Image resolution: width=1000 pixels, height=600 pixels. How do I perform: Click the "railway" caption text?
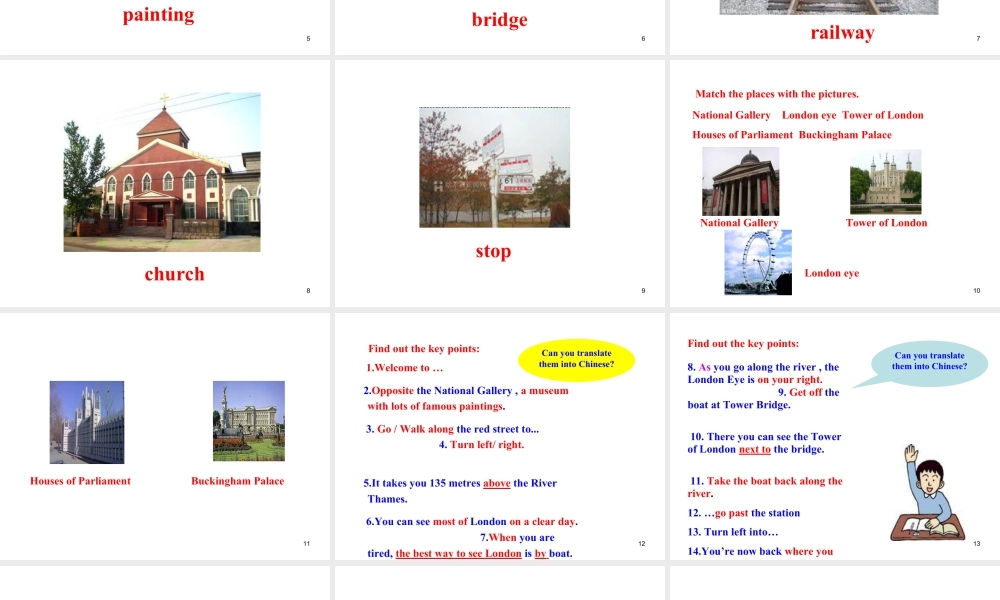click(842, 33)
